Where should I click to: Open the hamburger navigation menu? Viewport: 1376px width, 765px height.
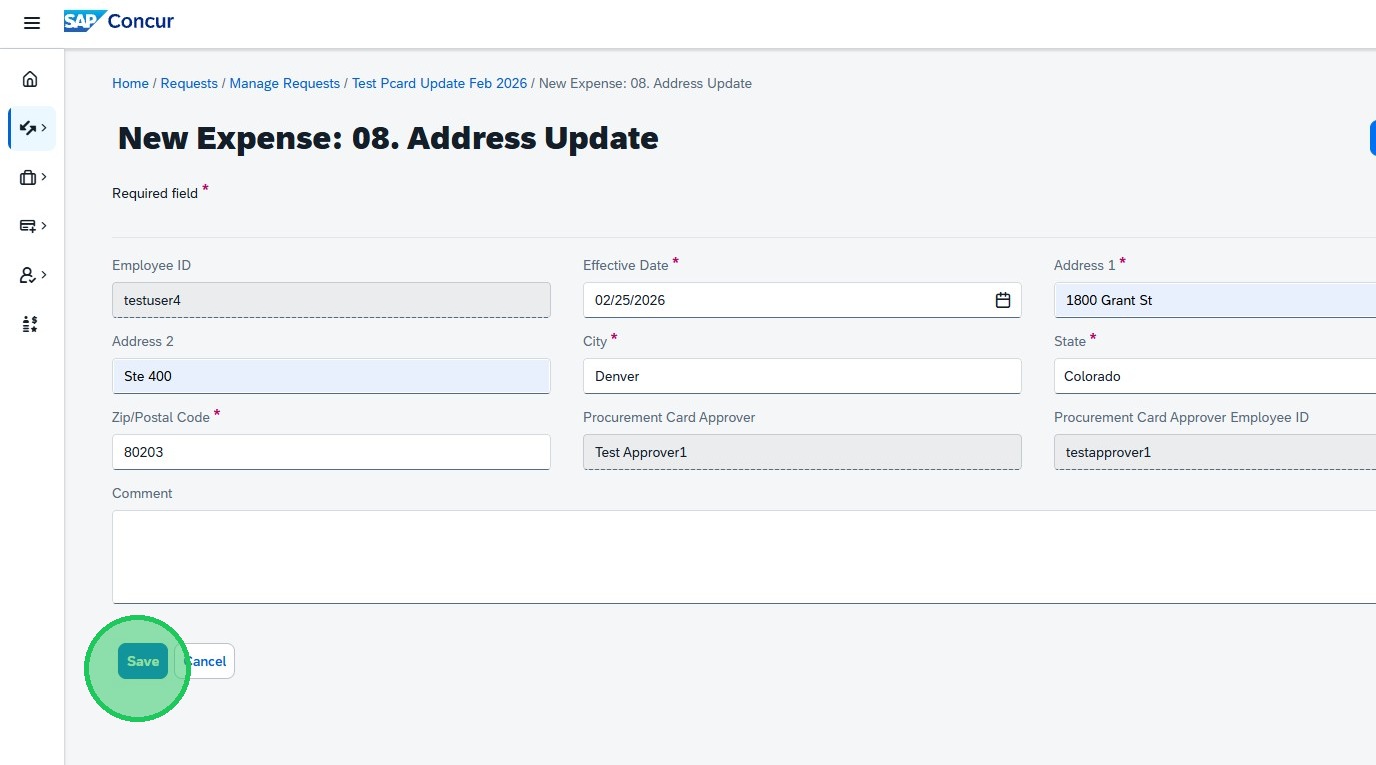pyautogui.click(x=32, y=23)
